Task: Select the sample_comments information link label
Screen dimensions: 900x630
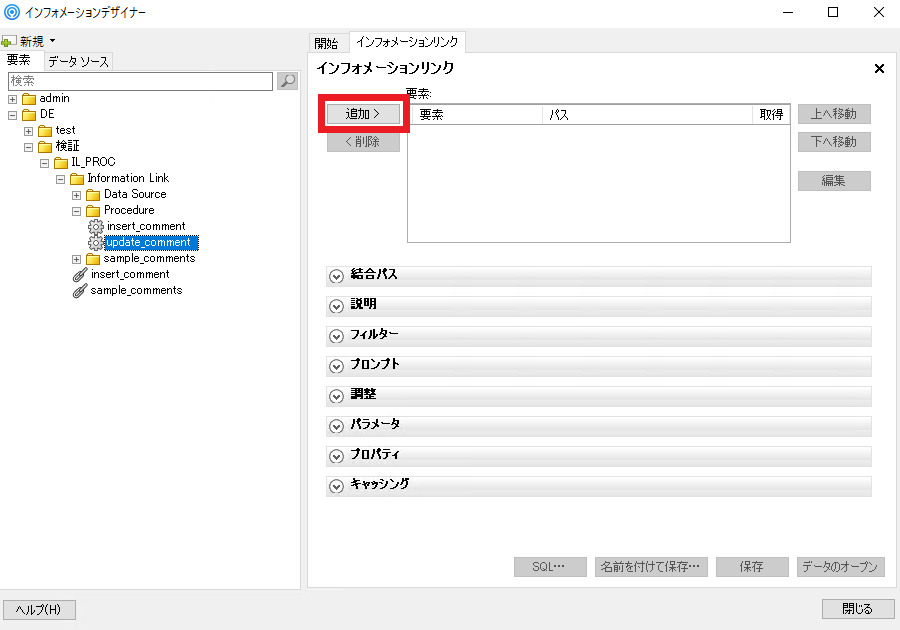Action: [136, 291]
